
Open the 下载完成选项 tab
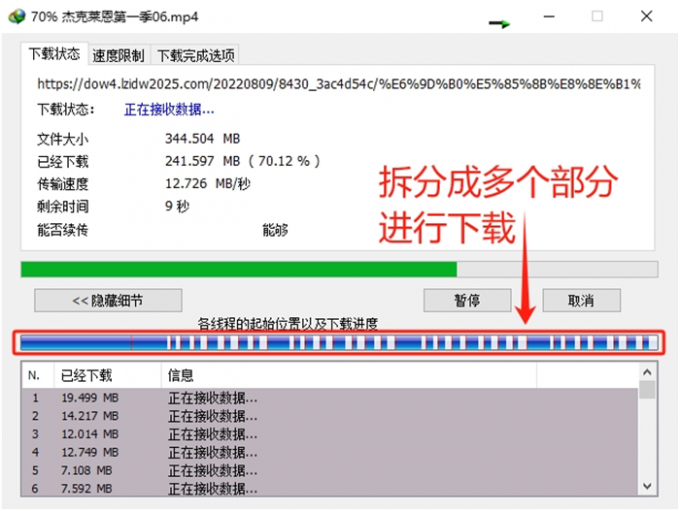(196, 55)
